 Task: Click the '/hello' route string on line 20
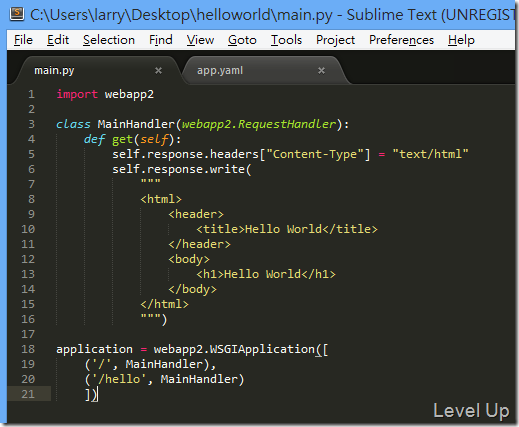click(119, 379)
